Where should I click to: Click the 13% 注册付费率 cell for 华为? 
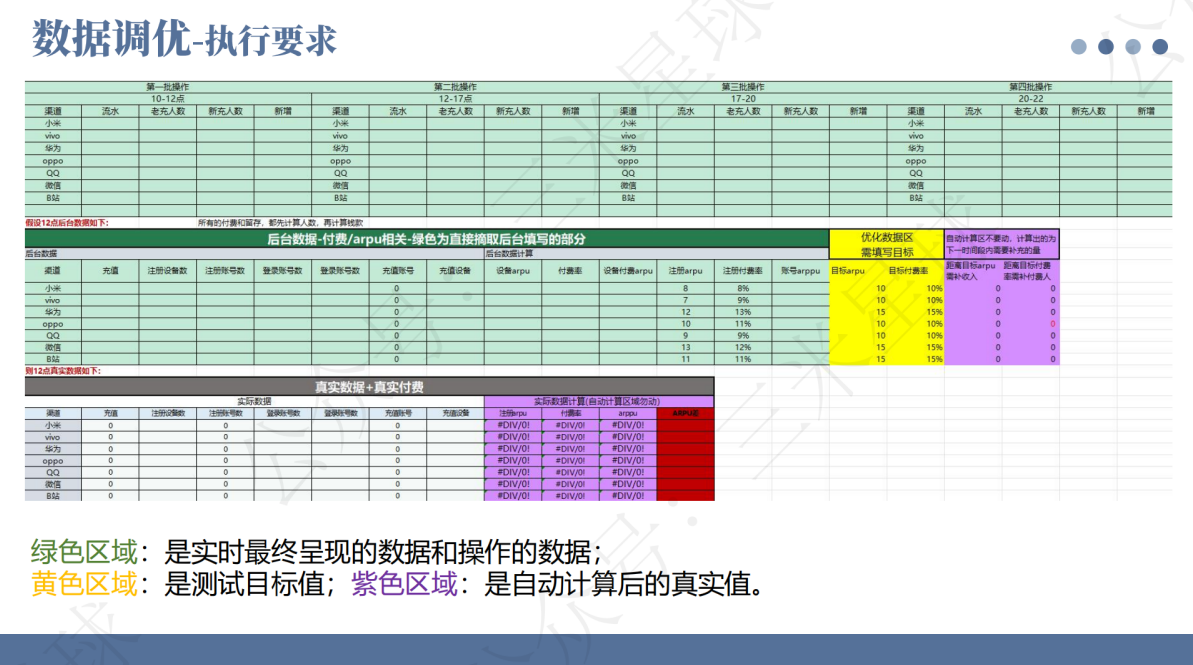pos(743,312)
